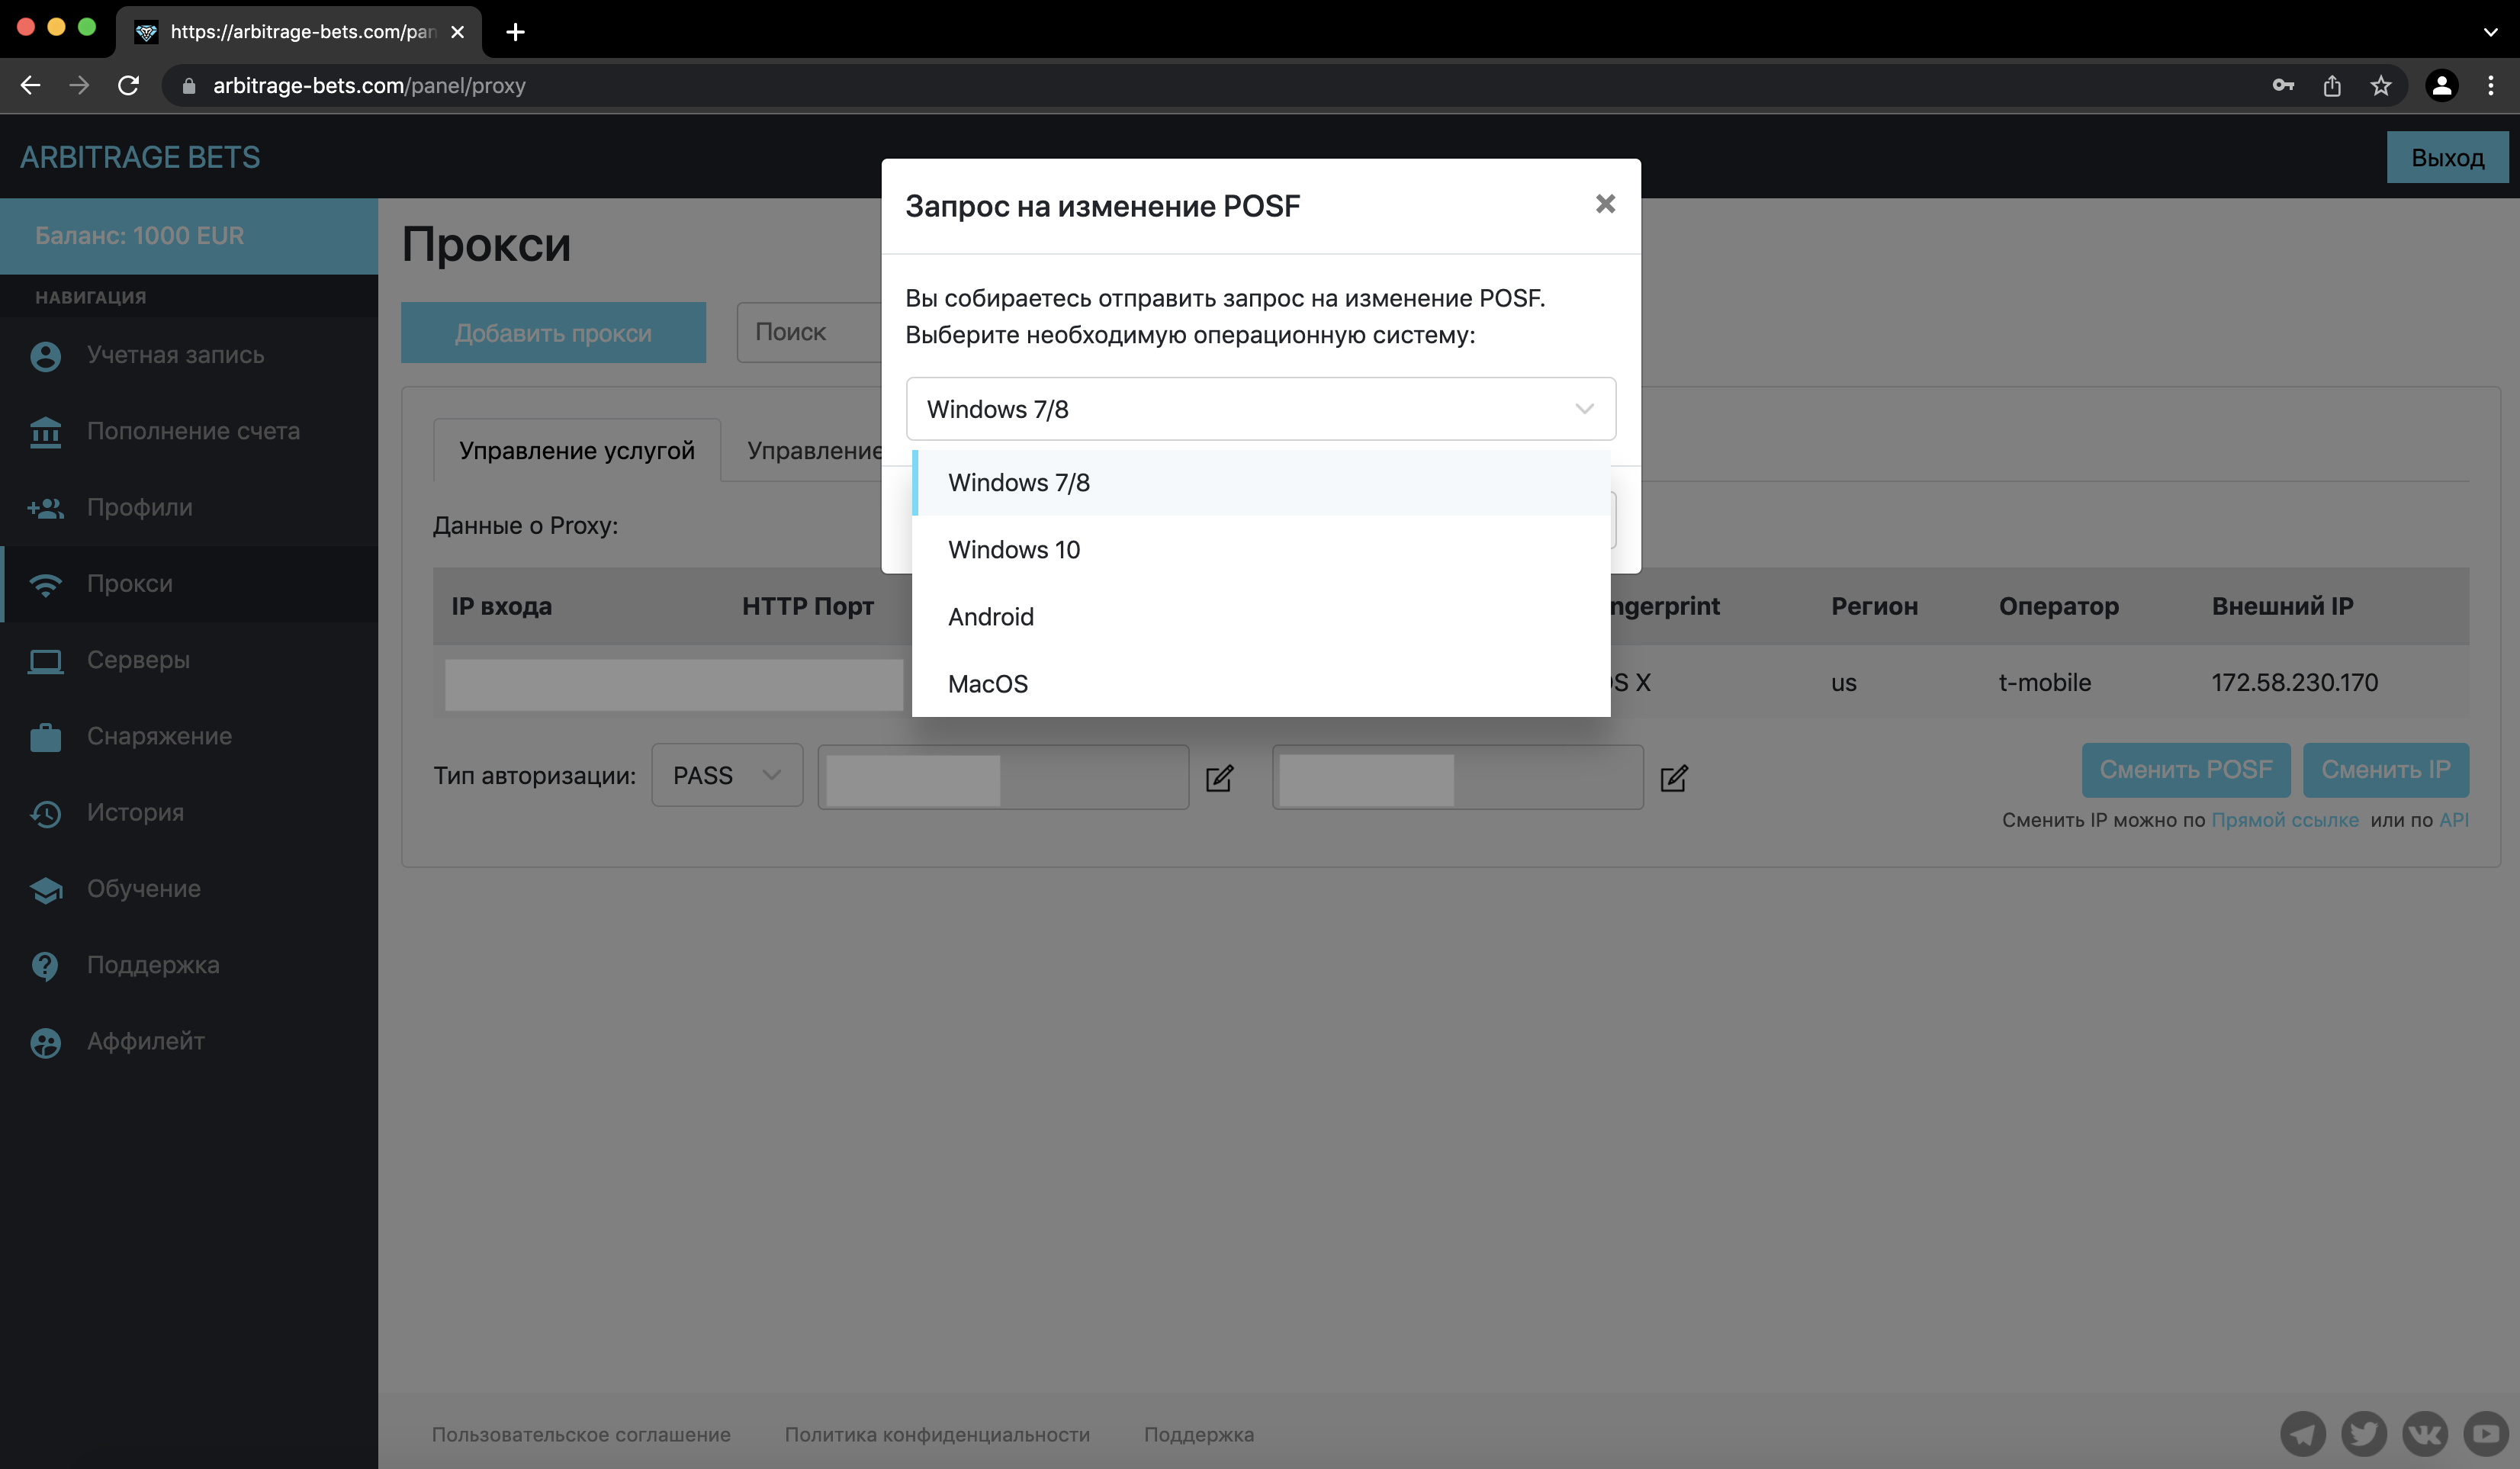This screenshot has height=1469, width=2520.
Task: Open the PASS authorization type dropdown
Action: pos(726,775)
